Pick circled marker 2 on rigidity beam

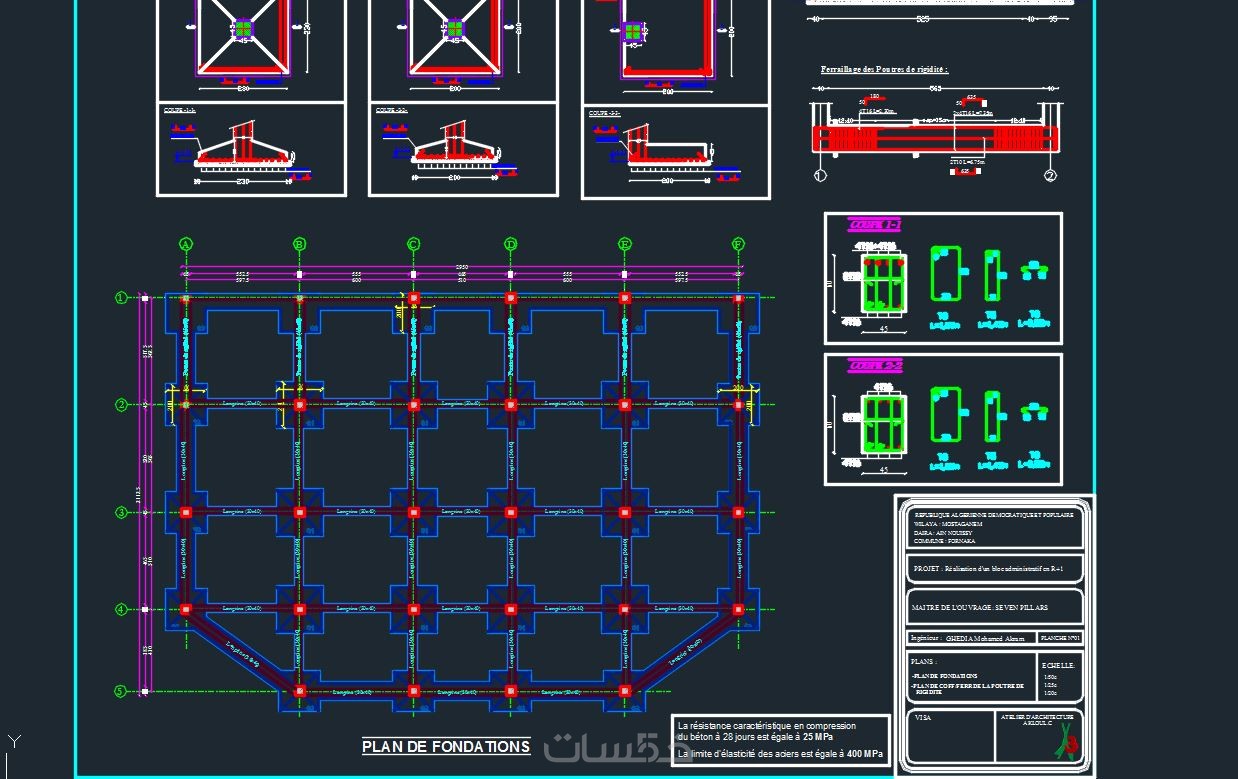click(x=1050, y=176)
